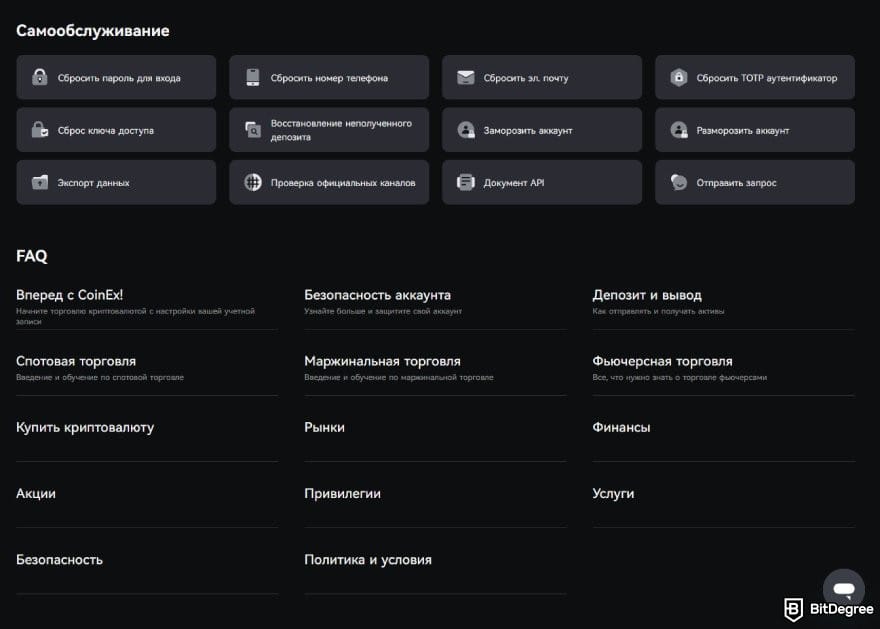Select Отправить запрос
Screen dimensions: 880x629
coord(755,182)
